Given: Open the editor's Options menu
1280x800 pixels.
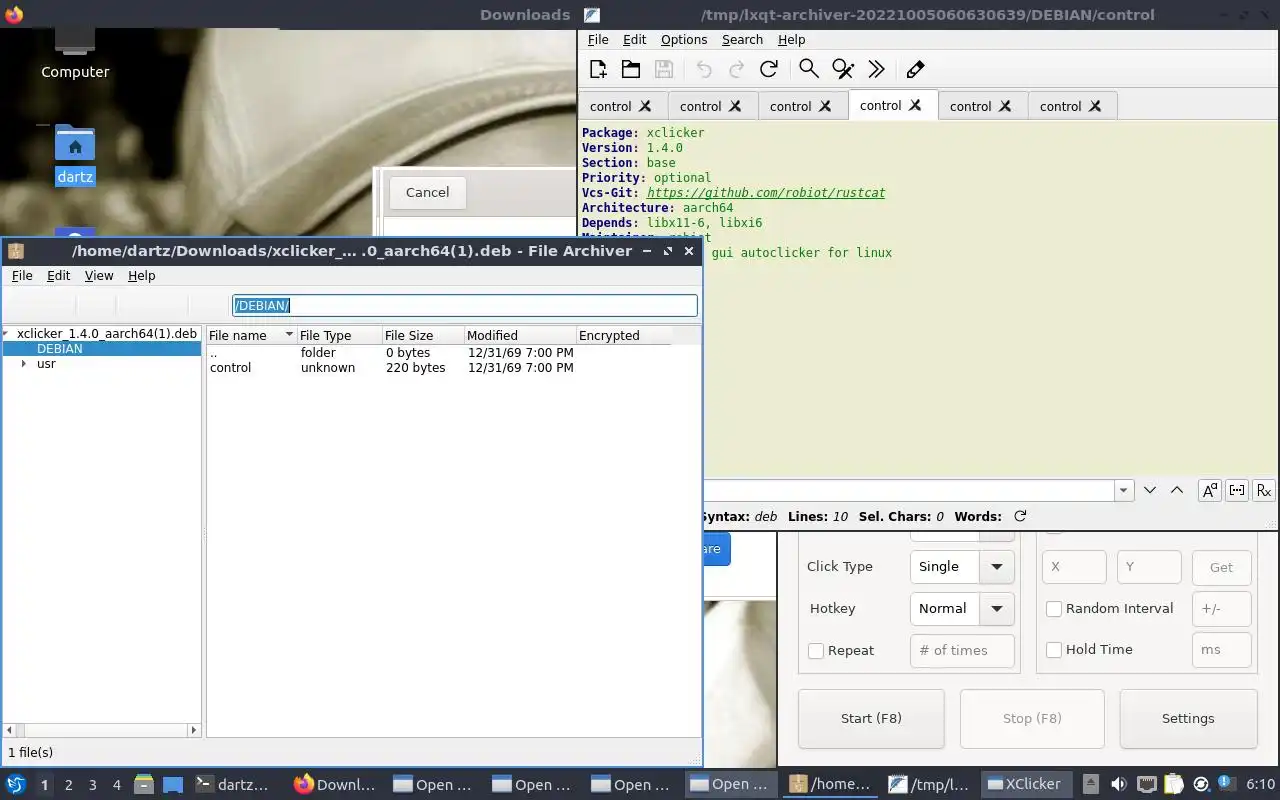Looking at the screenshot, I should pos(684,39).
